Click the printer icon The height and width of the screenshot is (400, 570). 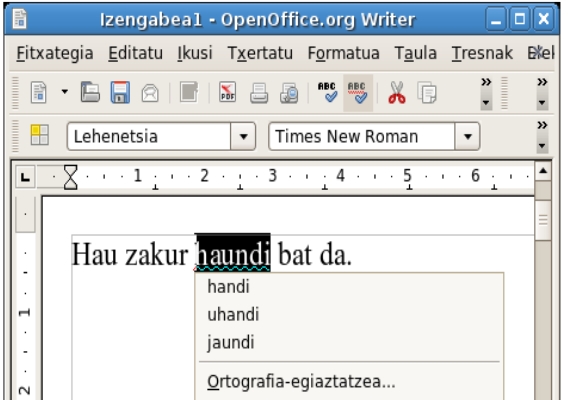(x=259, y=93)
